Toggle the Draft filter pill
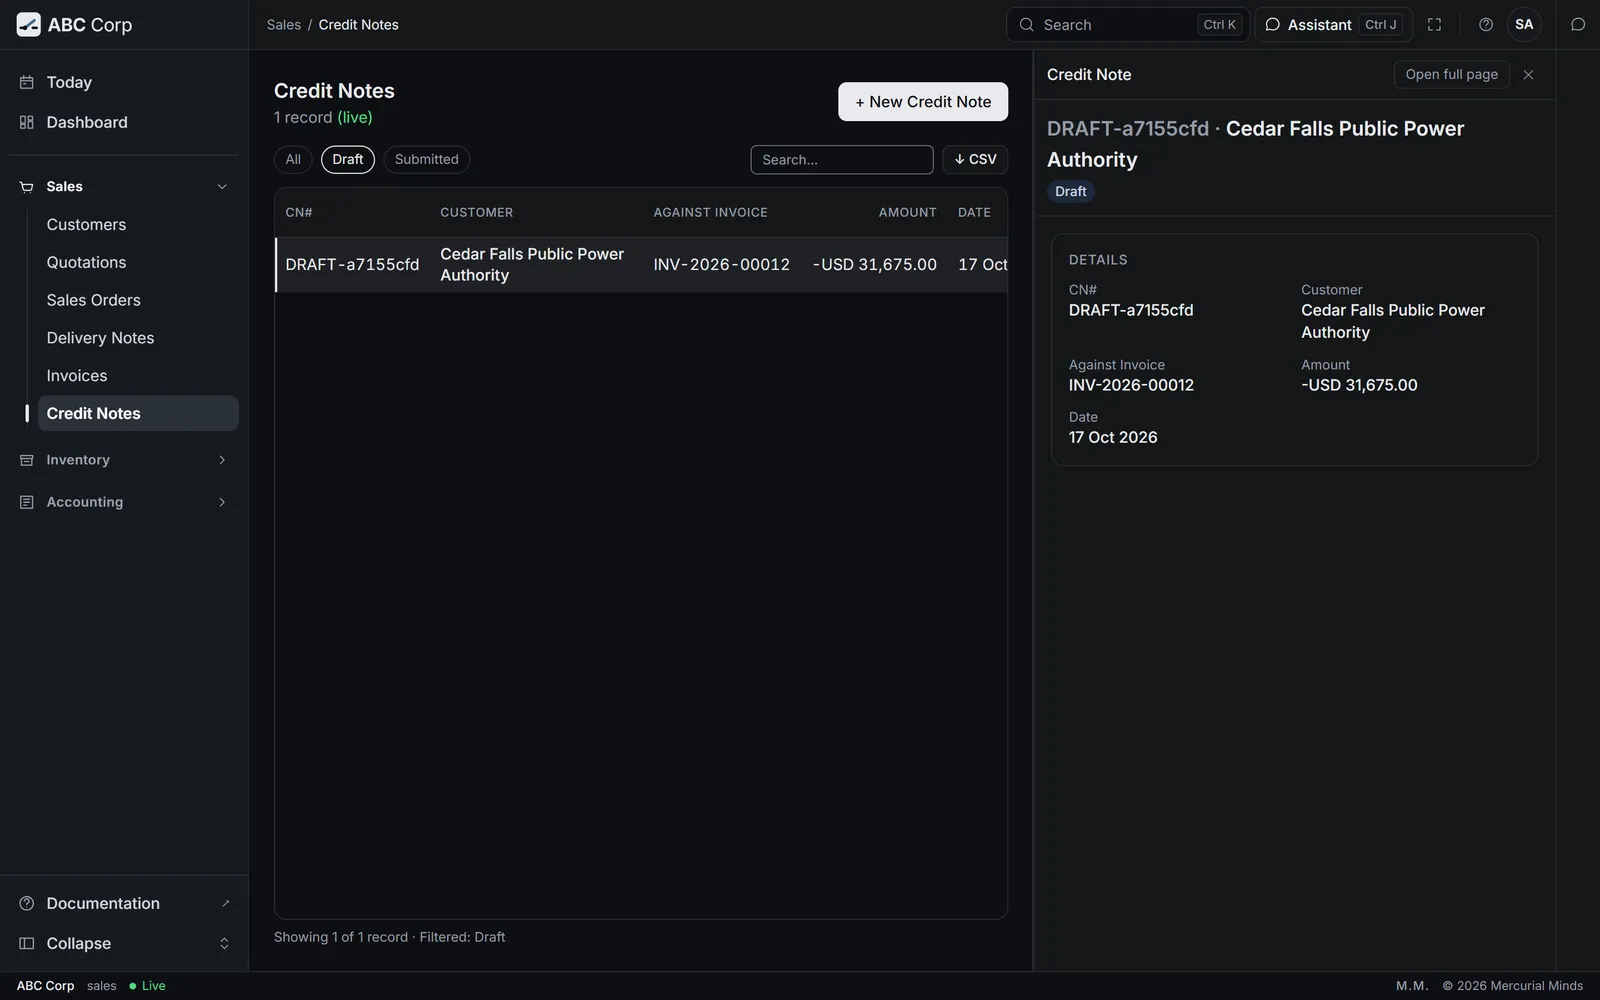 click(x=348, y=160)
